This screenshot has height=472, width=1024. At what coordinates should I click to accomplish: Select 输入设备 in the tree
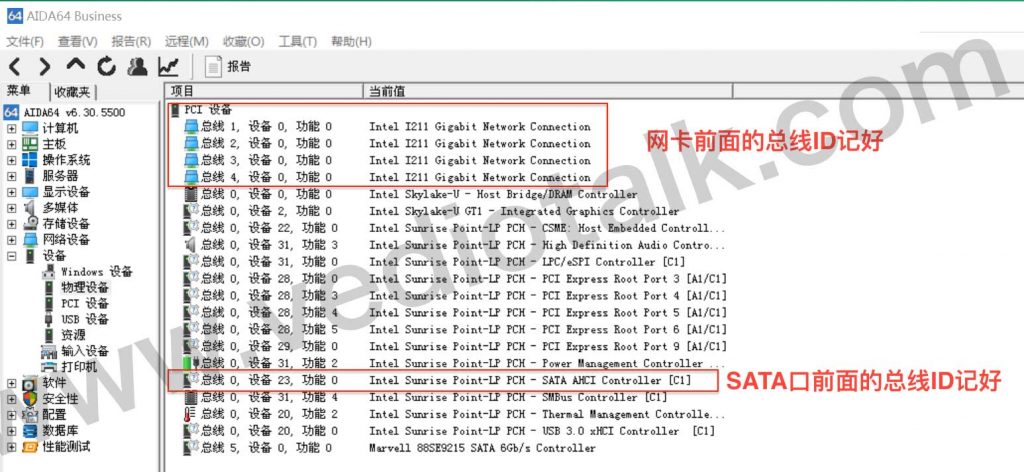(85, 351)
